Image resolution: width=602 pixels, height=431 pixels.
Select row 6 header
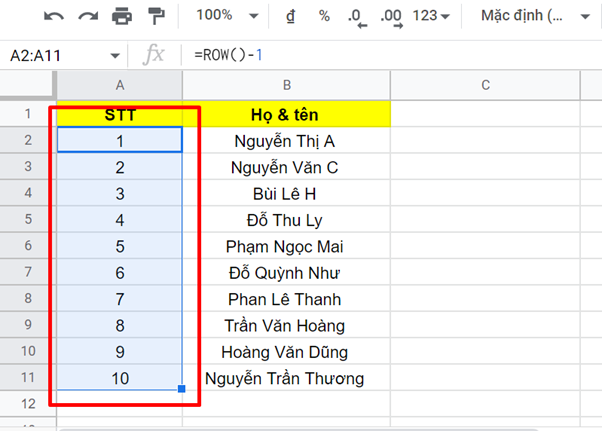point(28,246)
